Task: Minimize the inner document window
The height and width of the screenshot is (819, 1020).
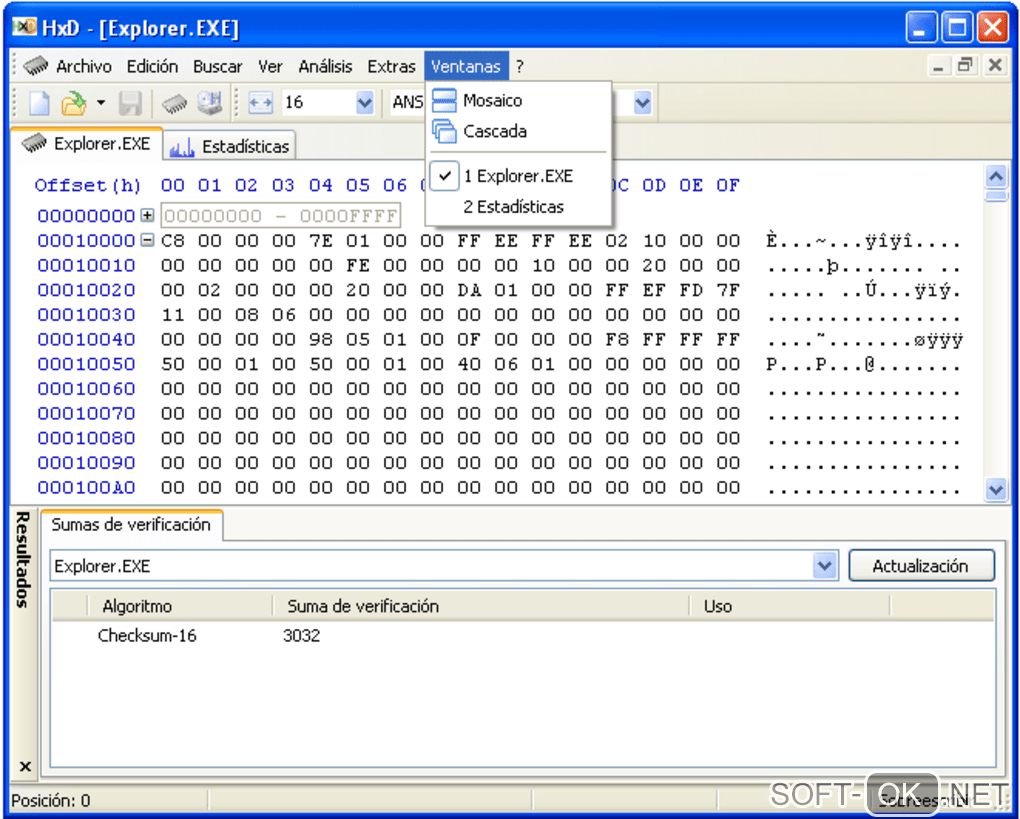Action: coord(937,66)
